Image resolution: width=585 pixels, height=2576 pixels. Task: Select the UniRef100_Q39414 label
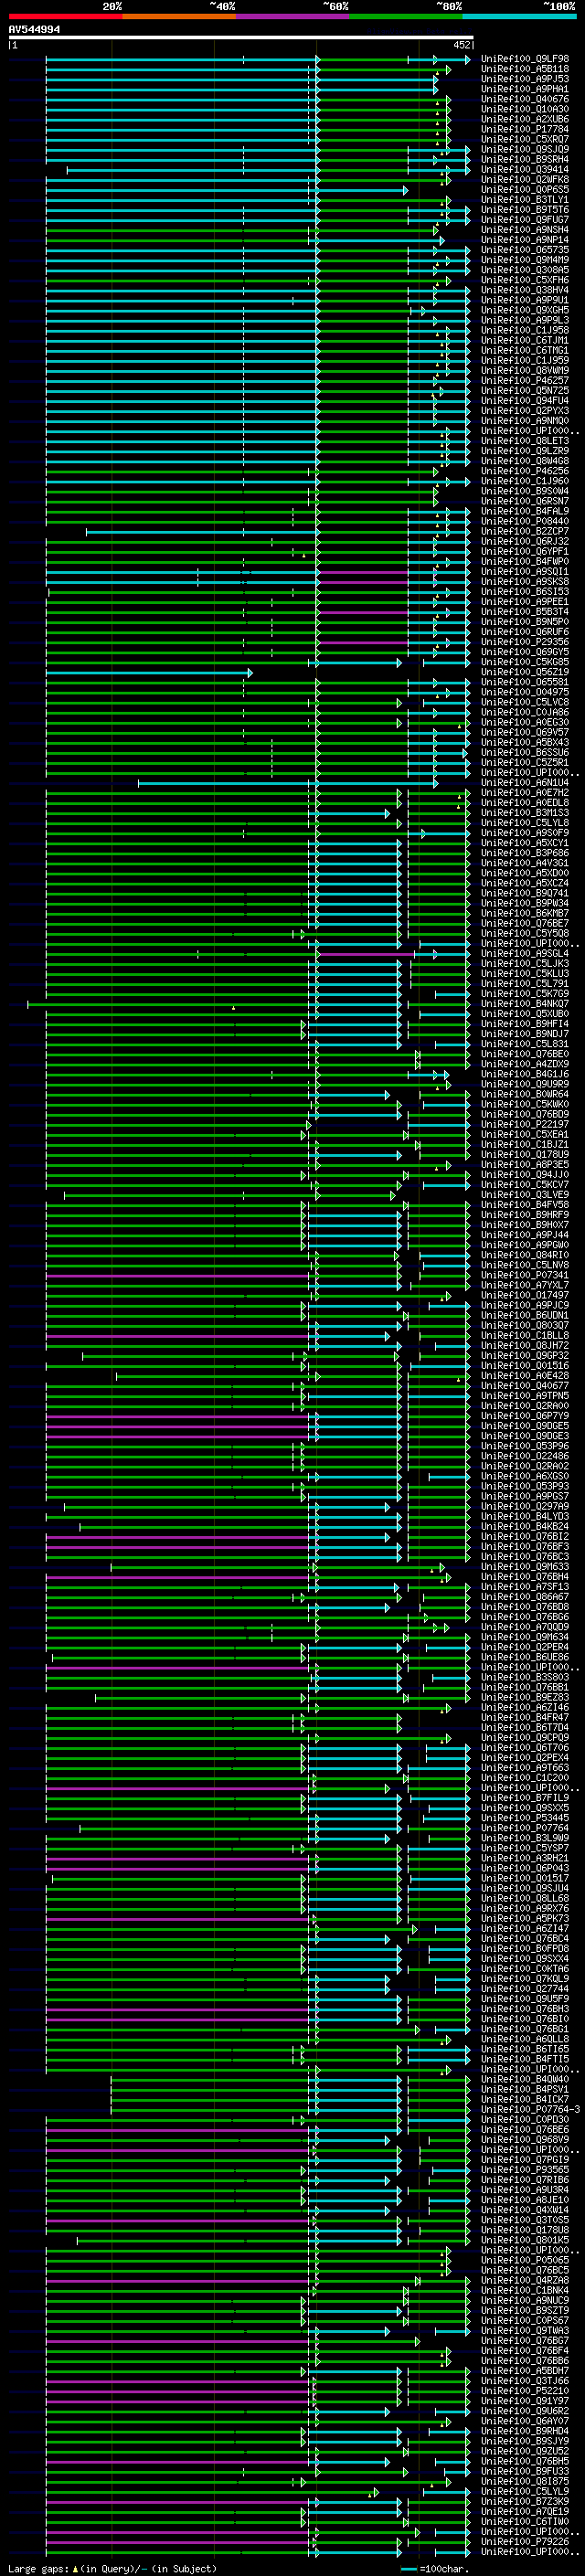point(525,170)
